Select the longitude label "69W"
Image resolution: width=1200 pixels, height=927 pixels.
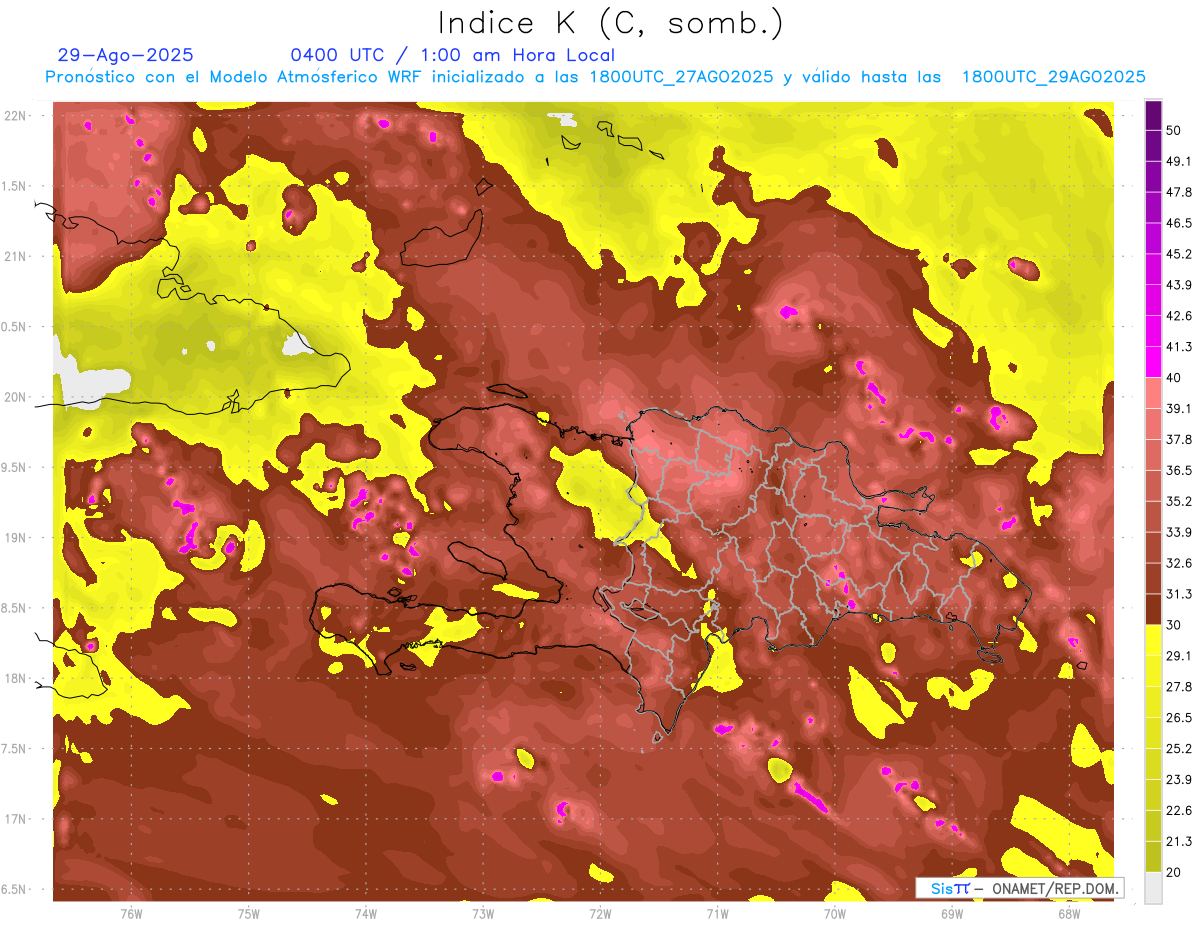pyautogui.click(x=951, y=913)
